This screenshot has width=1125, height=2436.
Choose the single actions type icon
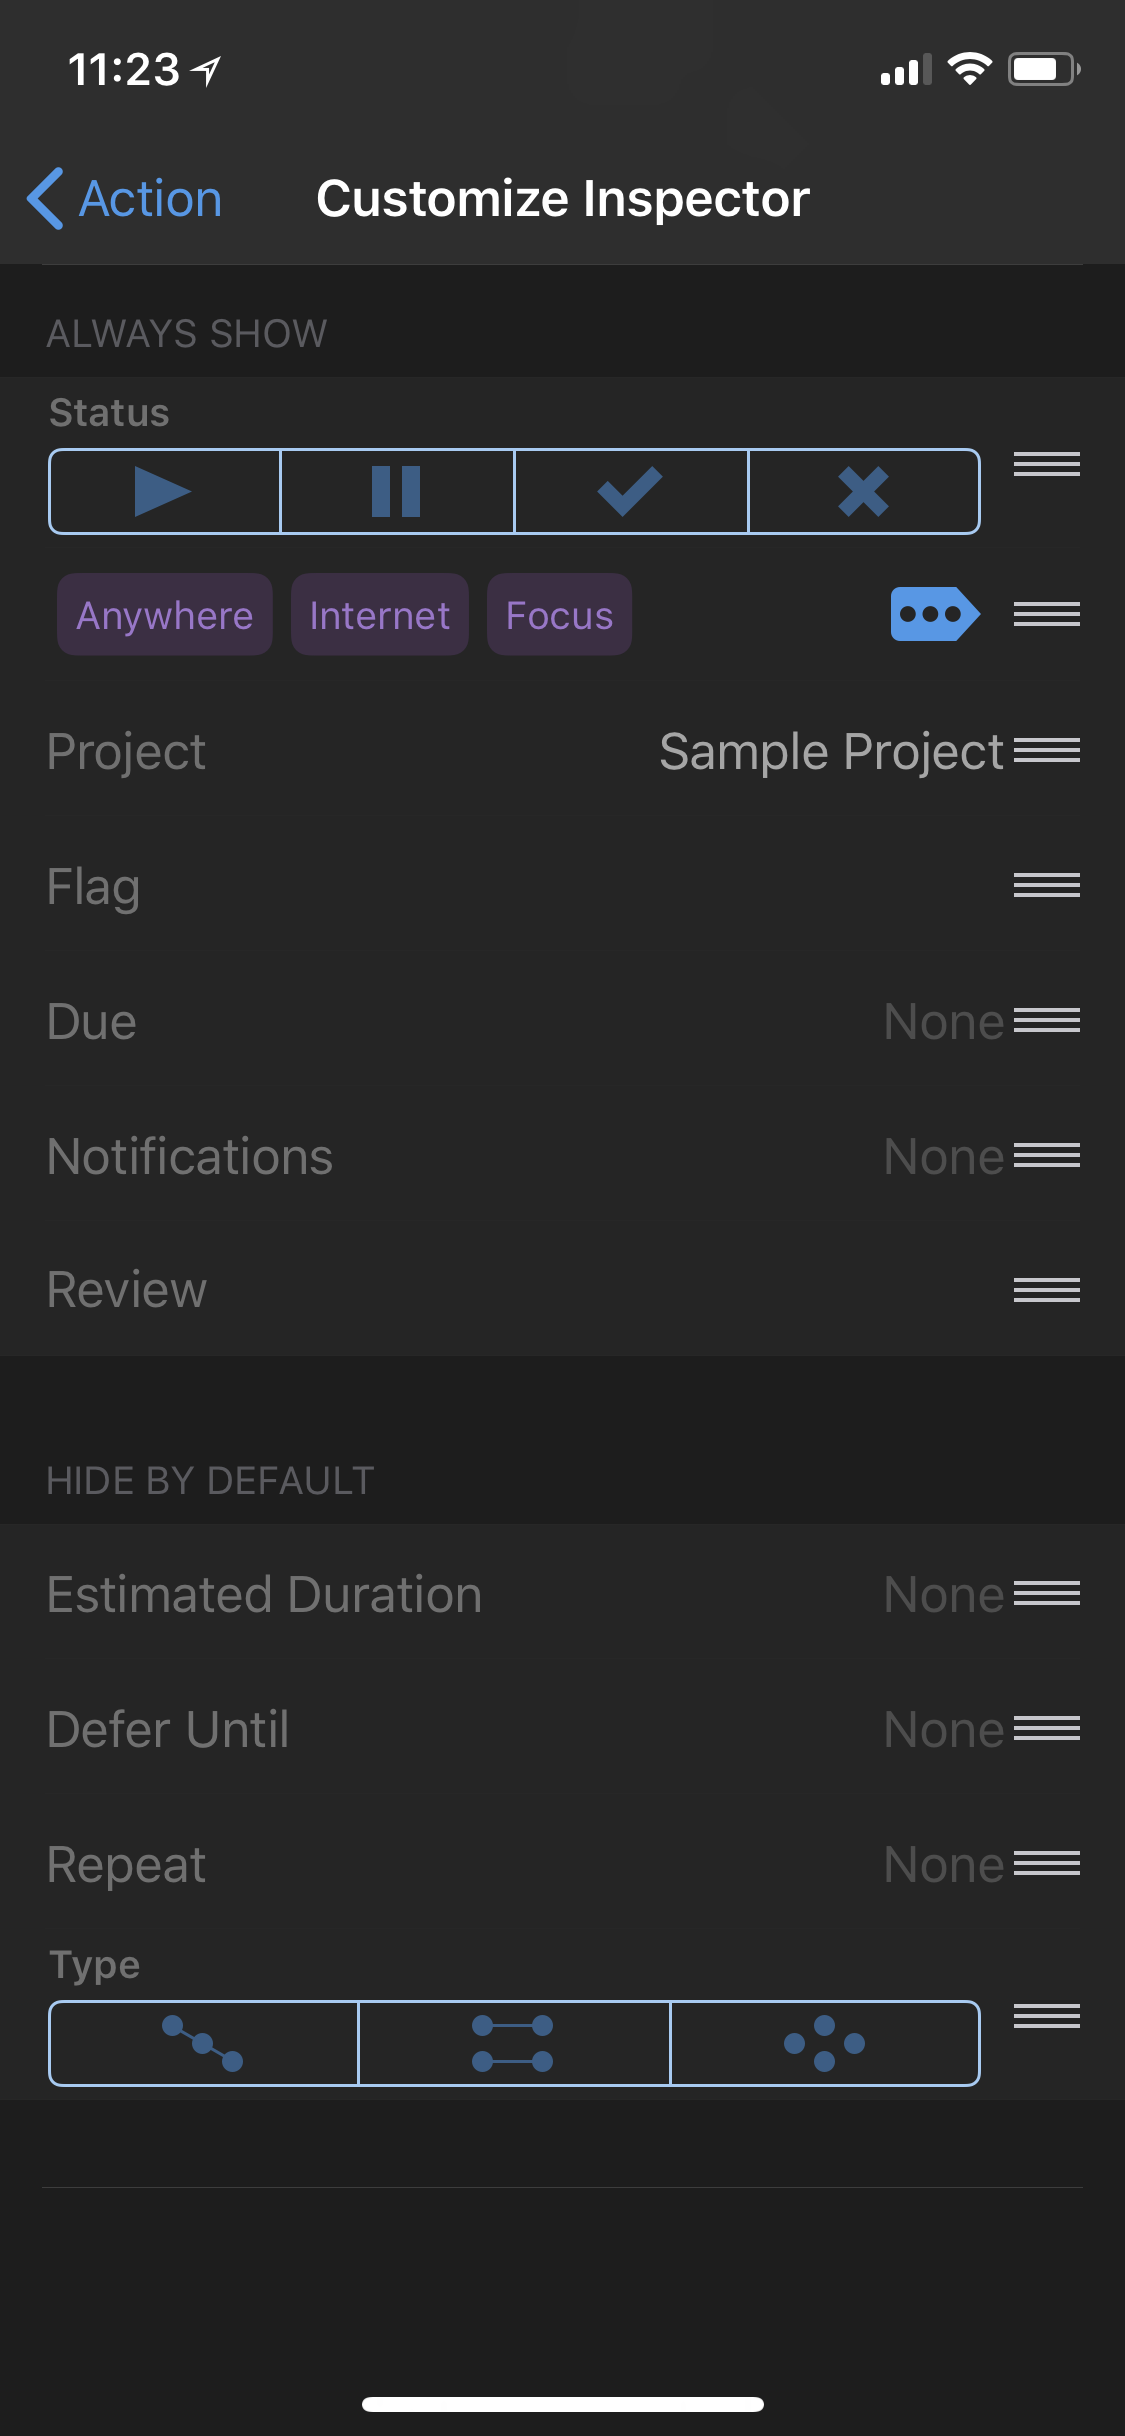[x=824, y=2043]
